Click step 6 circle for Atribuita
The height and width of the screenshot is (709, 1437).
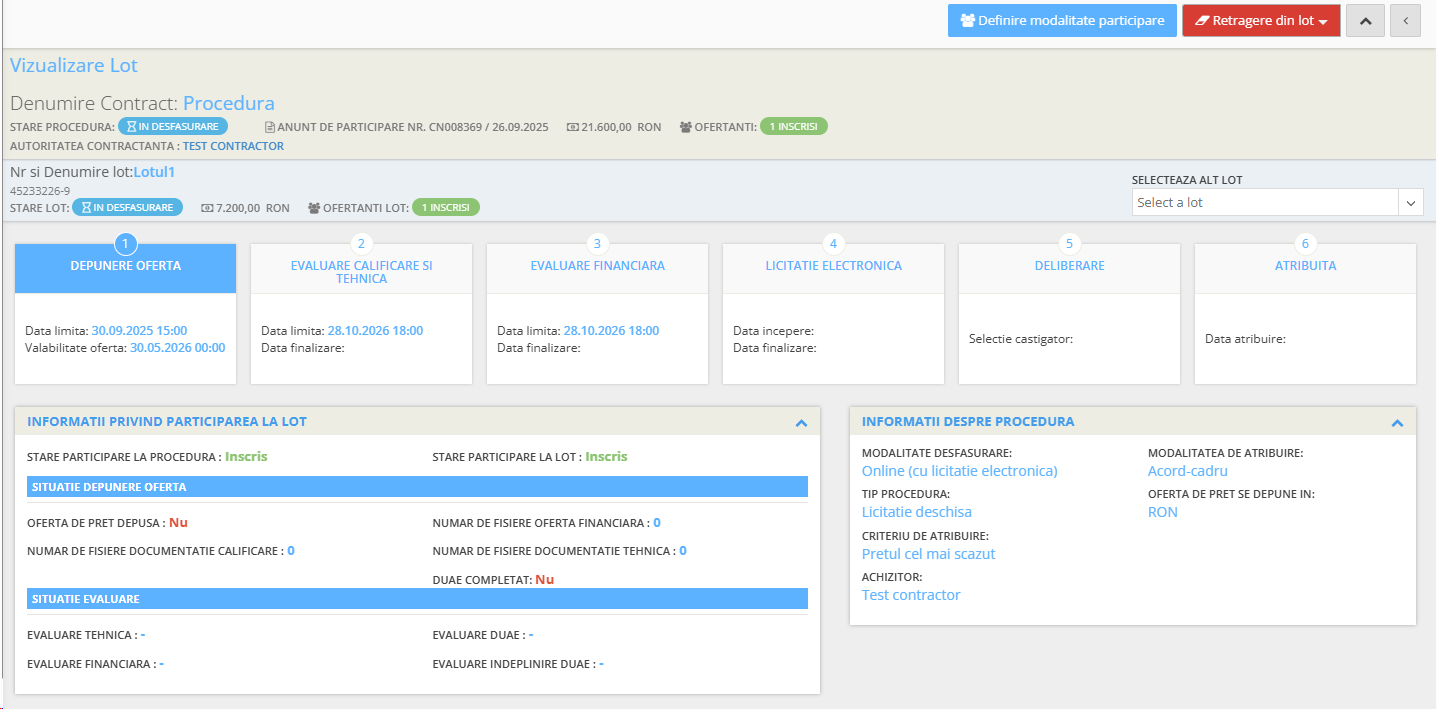[1305, 243]
